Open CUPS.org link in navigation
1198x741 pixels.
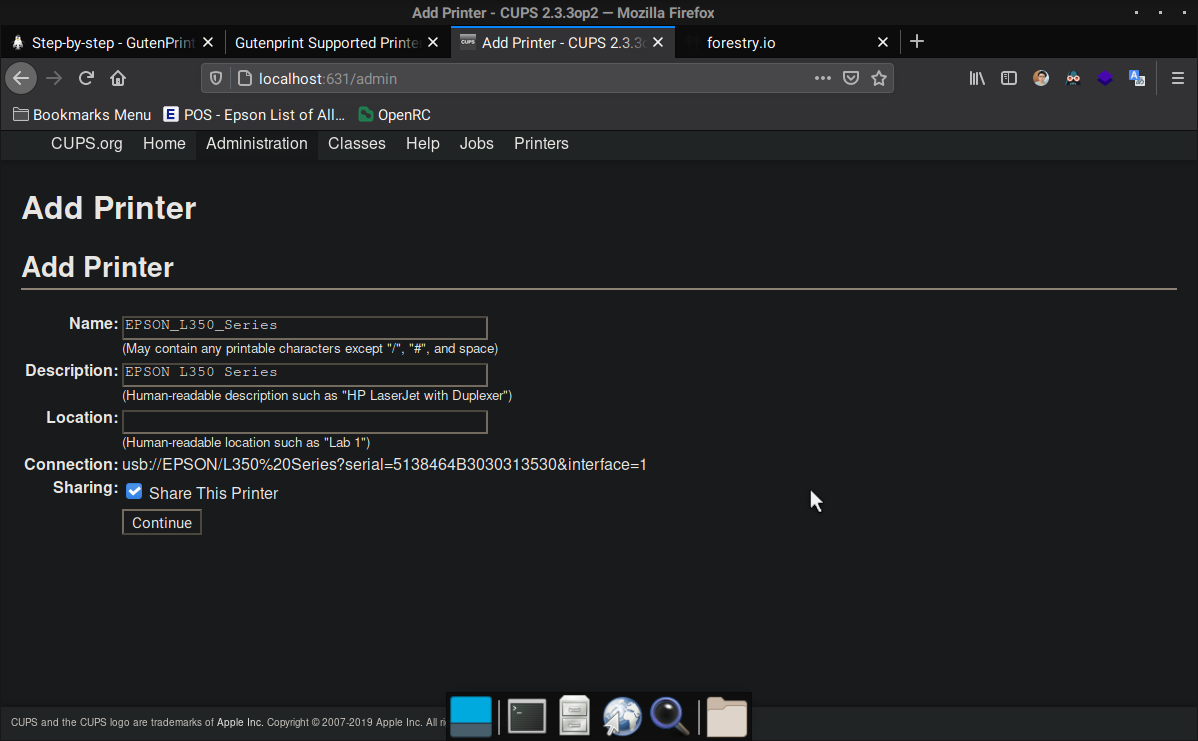pyautogui.click(x=86, y=144)
